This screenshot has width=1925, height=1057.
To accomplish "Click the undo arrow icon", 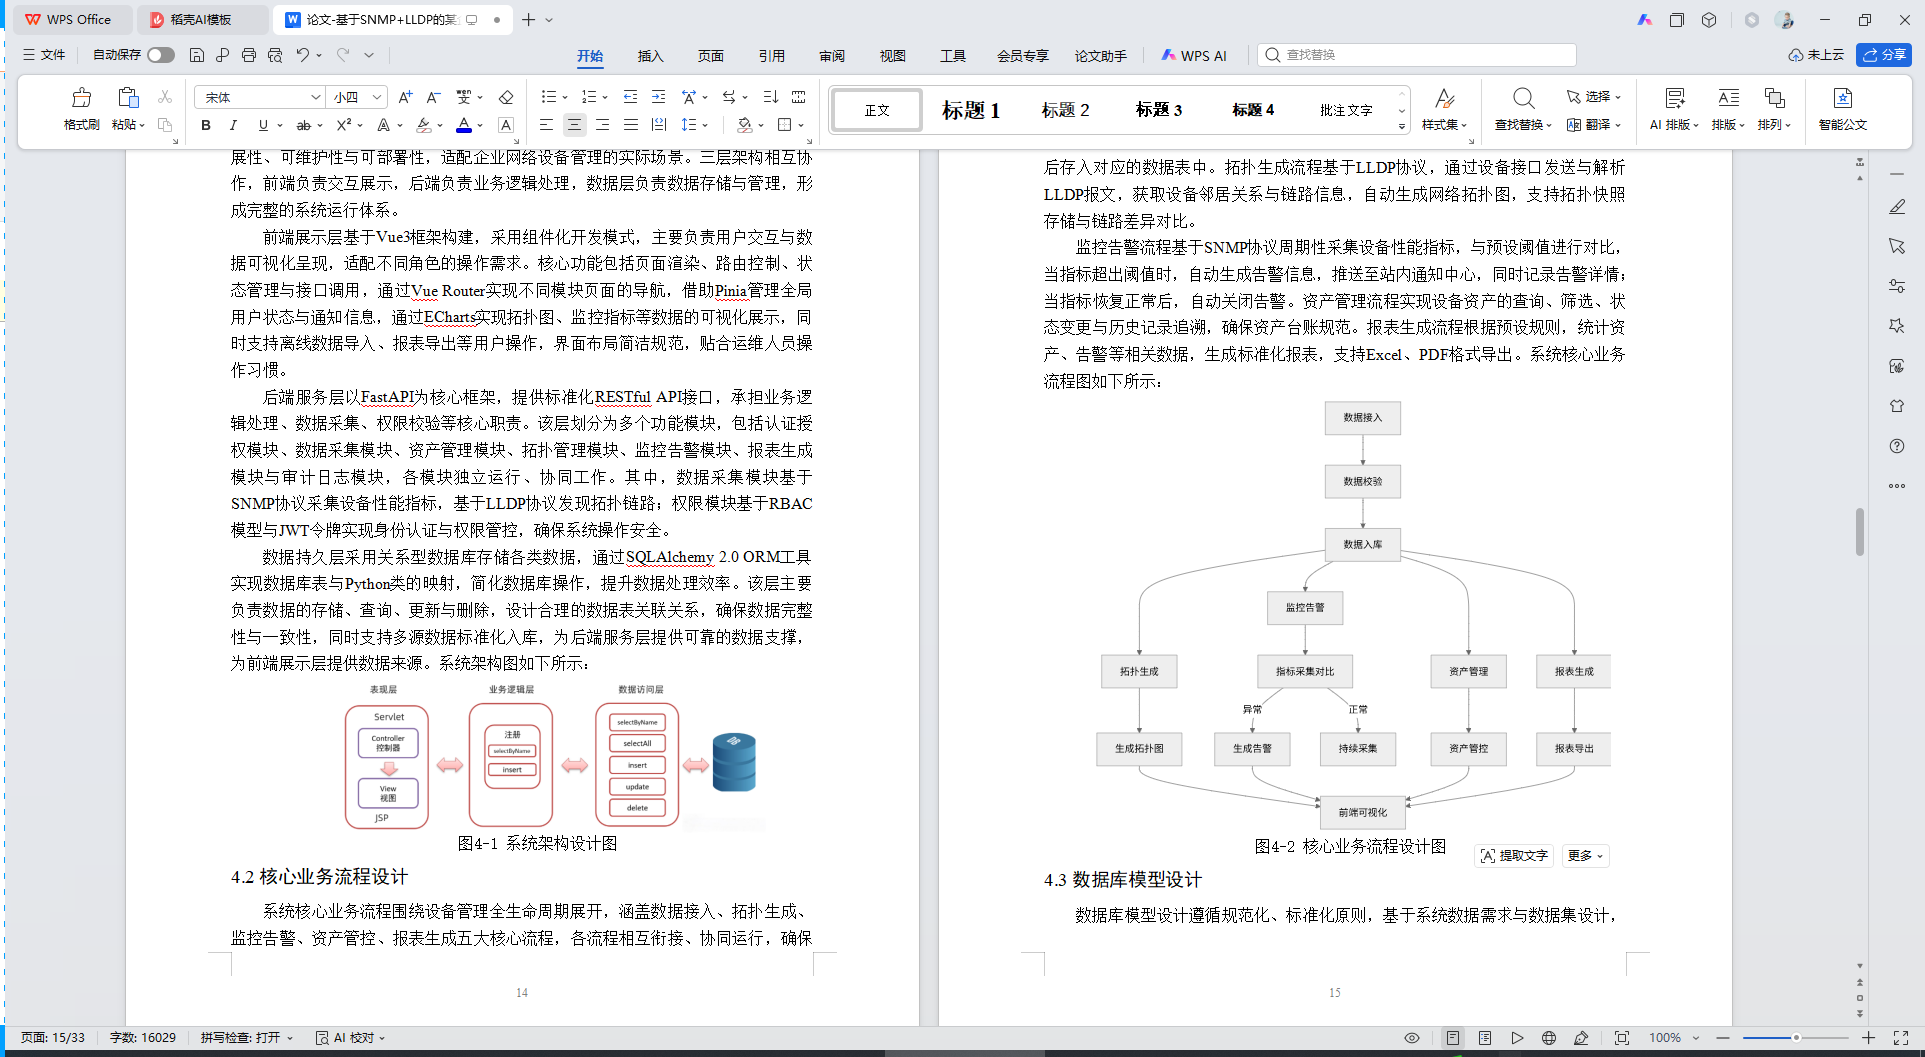I will (x=303, y=55).
